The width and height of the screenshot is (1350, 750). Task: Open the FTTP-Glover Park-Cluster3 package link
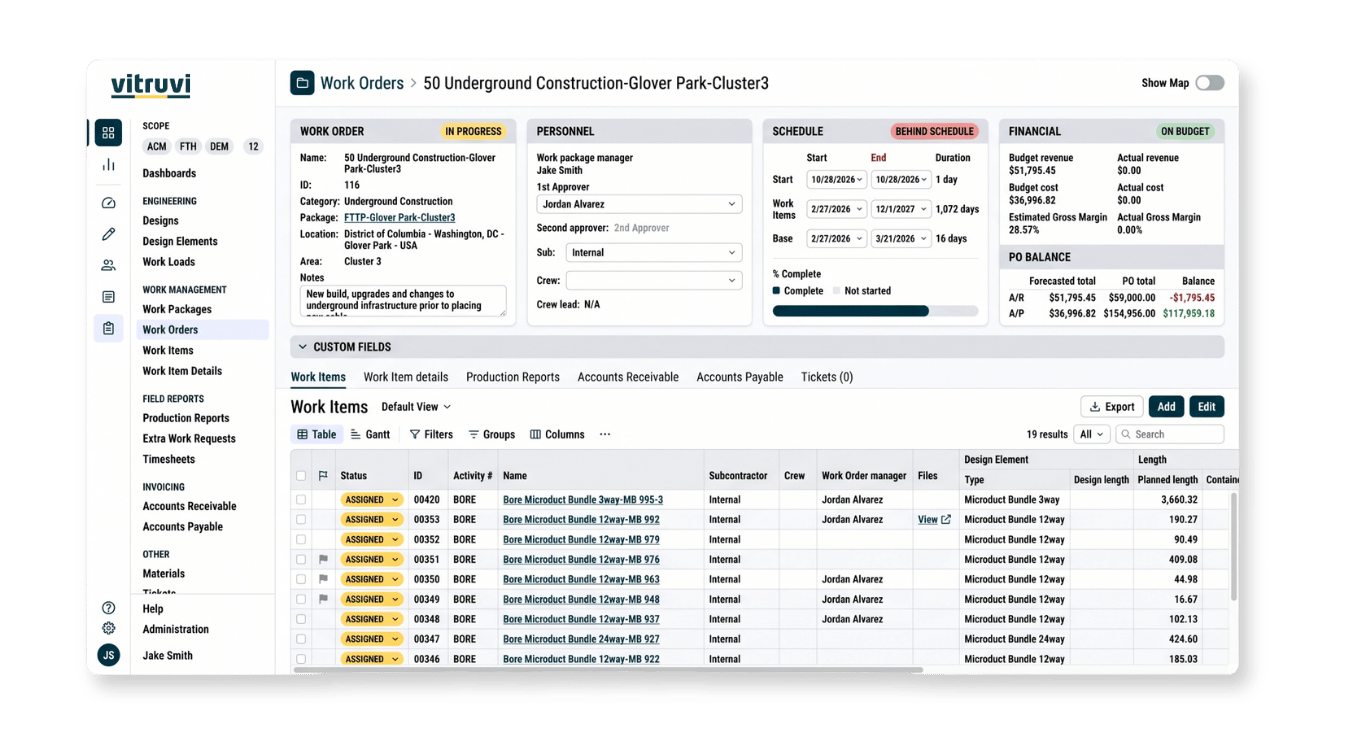tap(400, 217)
